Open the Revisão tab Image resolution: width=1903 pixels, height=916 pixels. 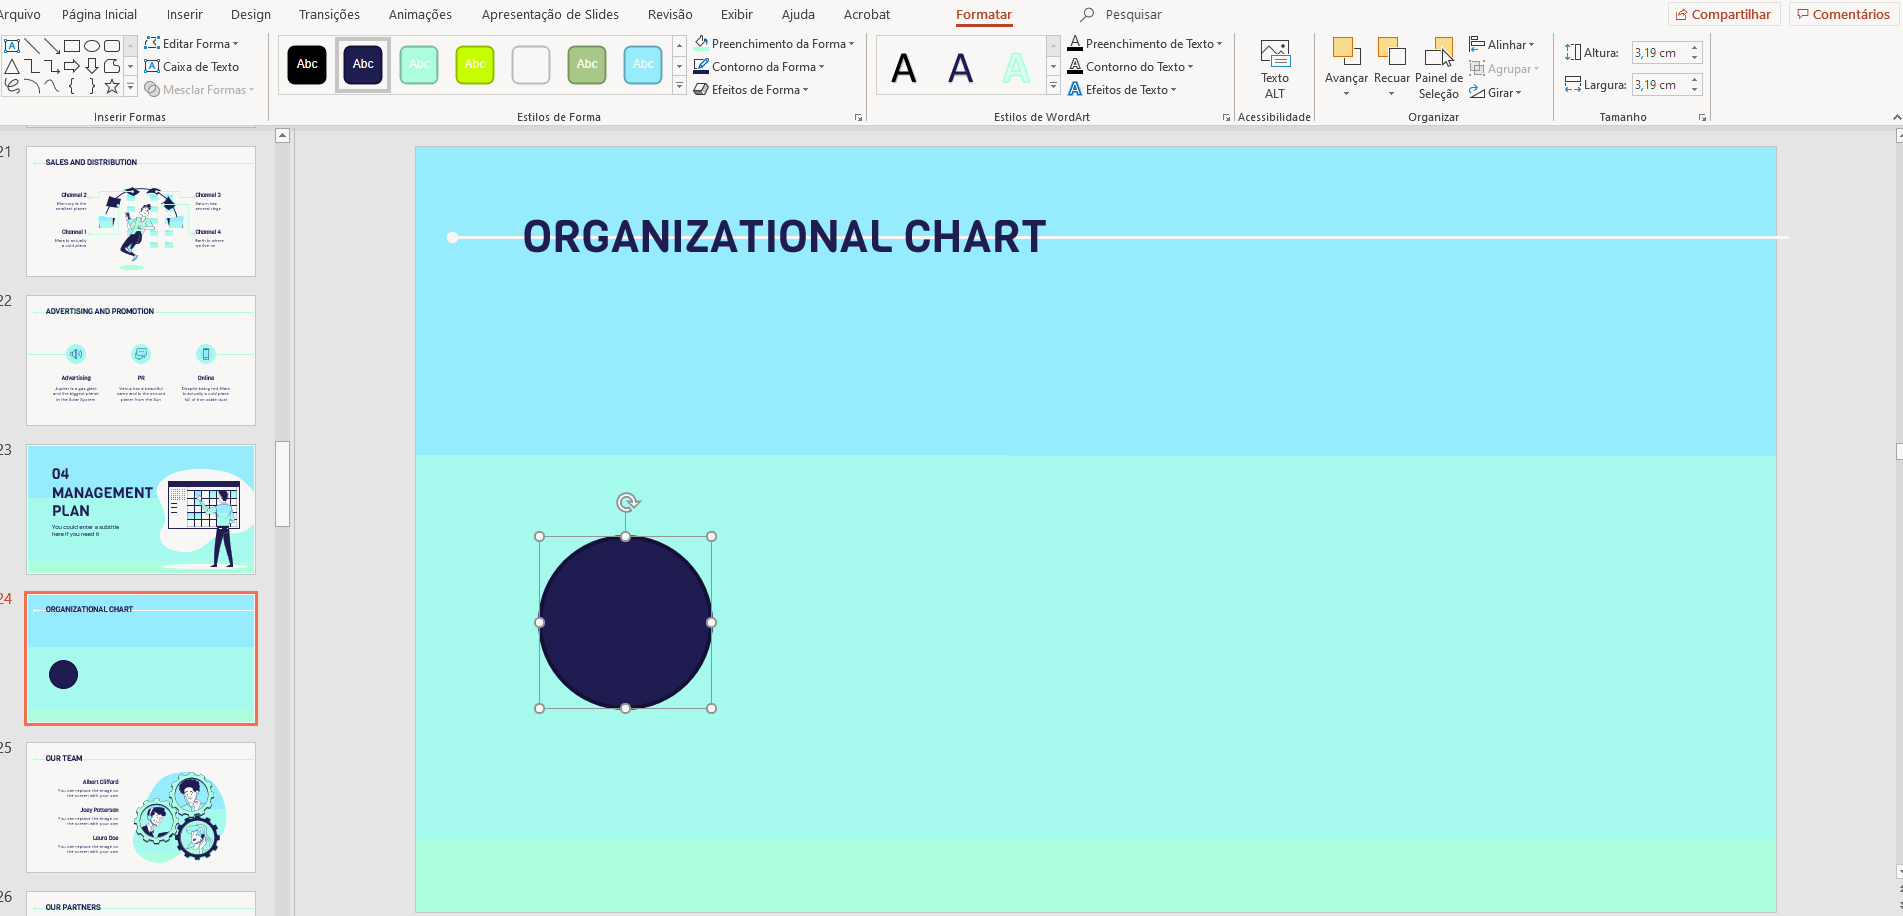pos(670,15)
